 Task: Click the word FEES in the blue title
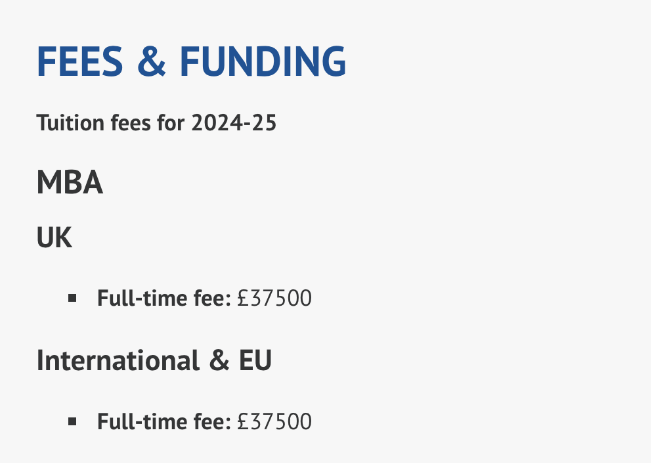click(x=80, y=61)
